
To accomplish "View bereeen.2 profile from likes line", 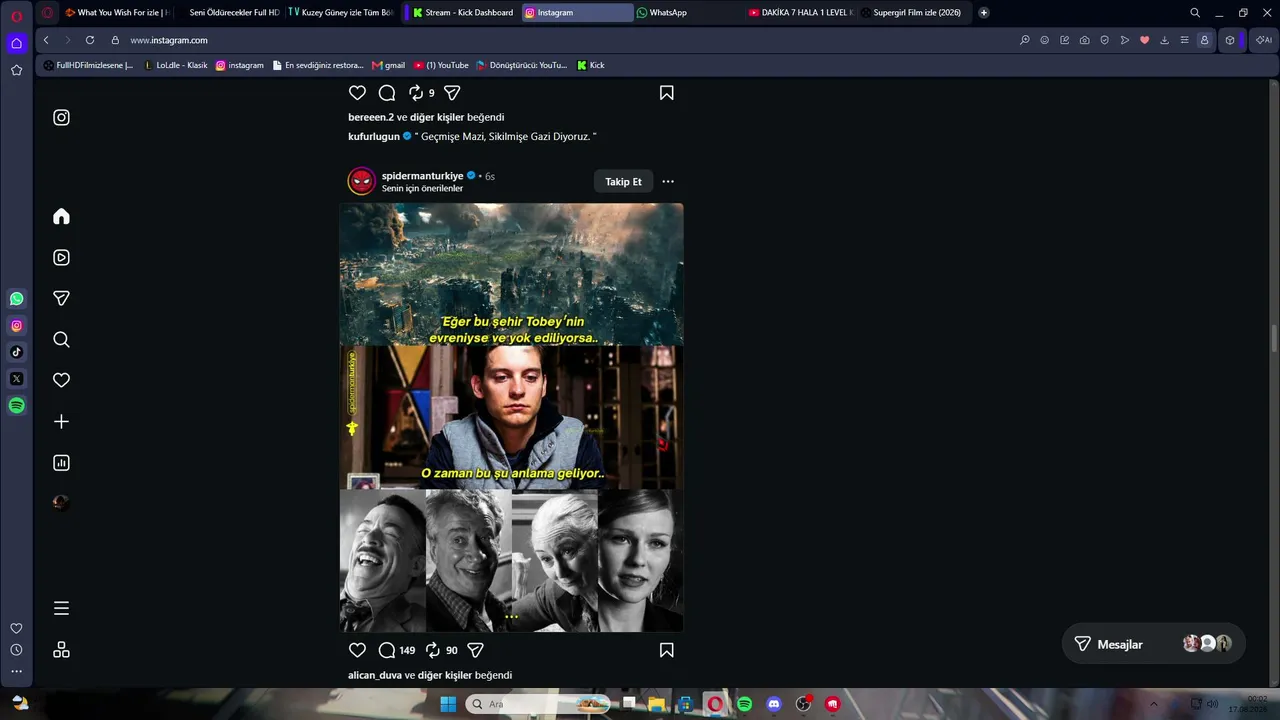I will pyautogui.click(x=371, y=117).
